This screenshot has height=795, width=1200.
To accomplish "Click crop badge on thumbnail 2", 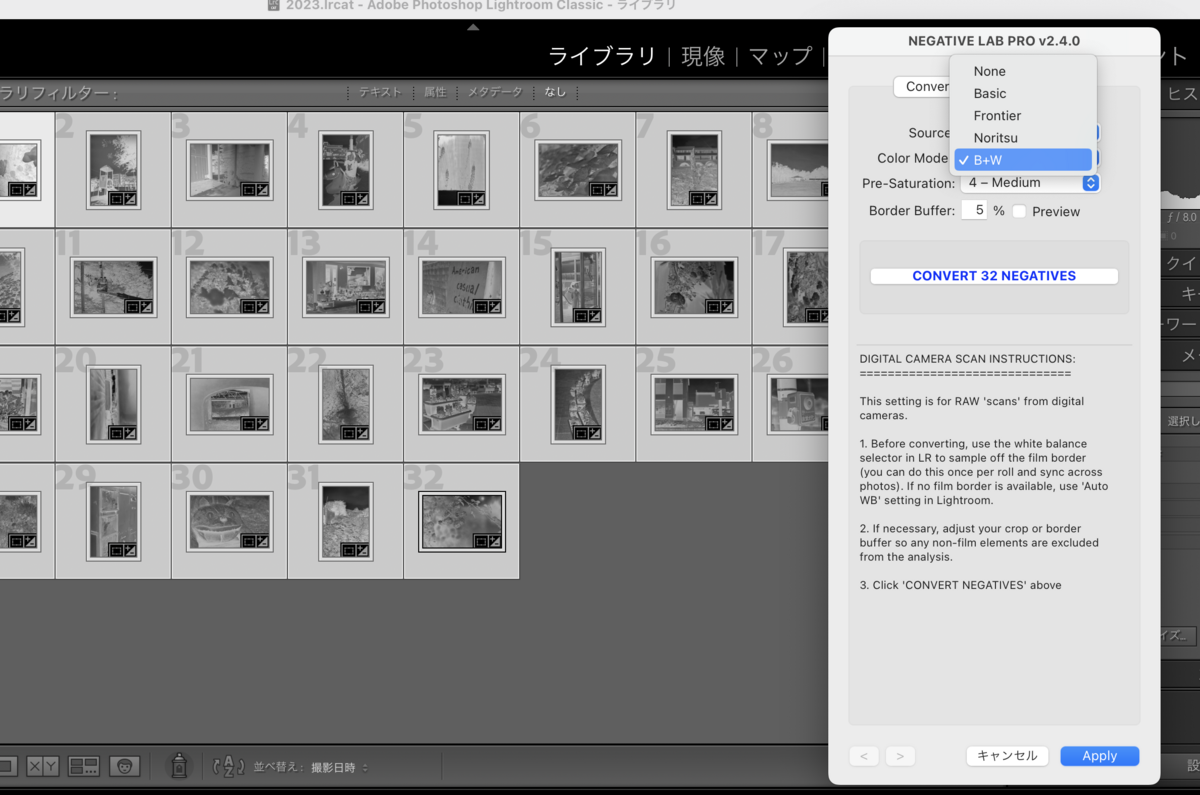I will coord(116,198).
